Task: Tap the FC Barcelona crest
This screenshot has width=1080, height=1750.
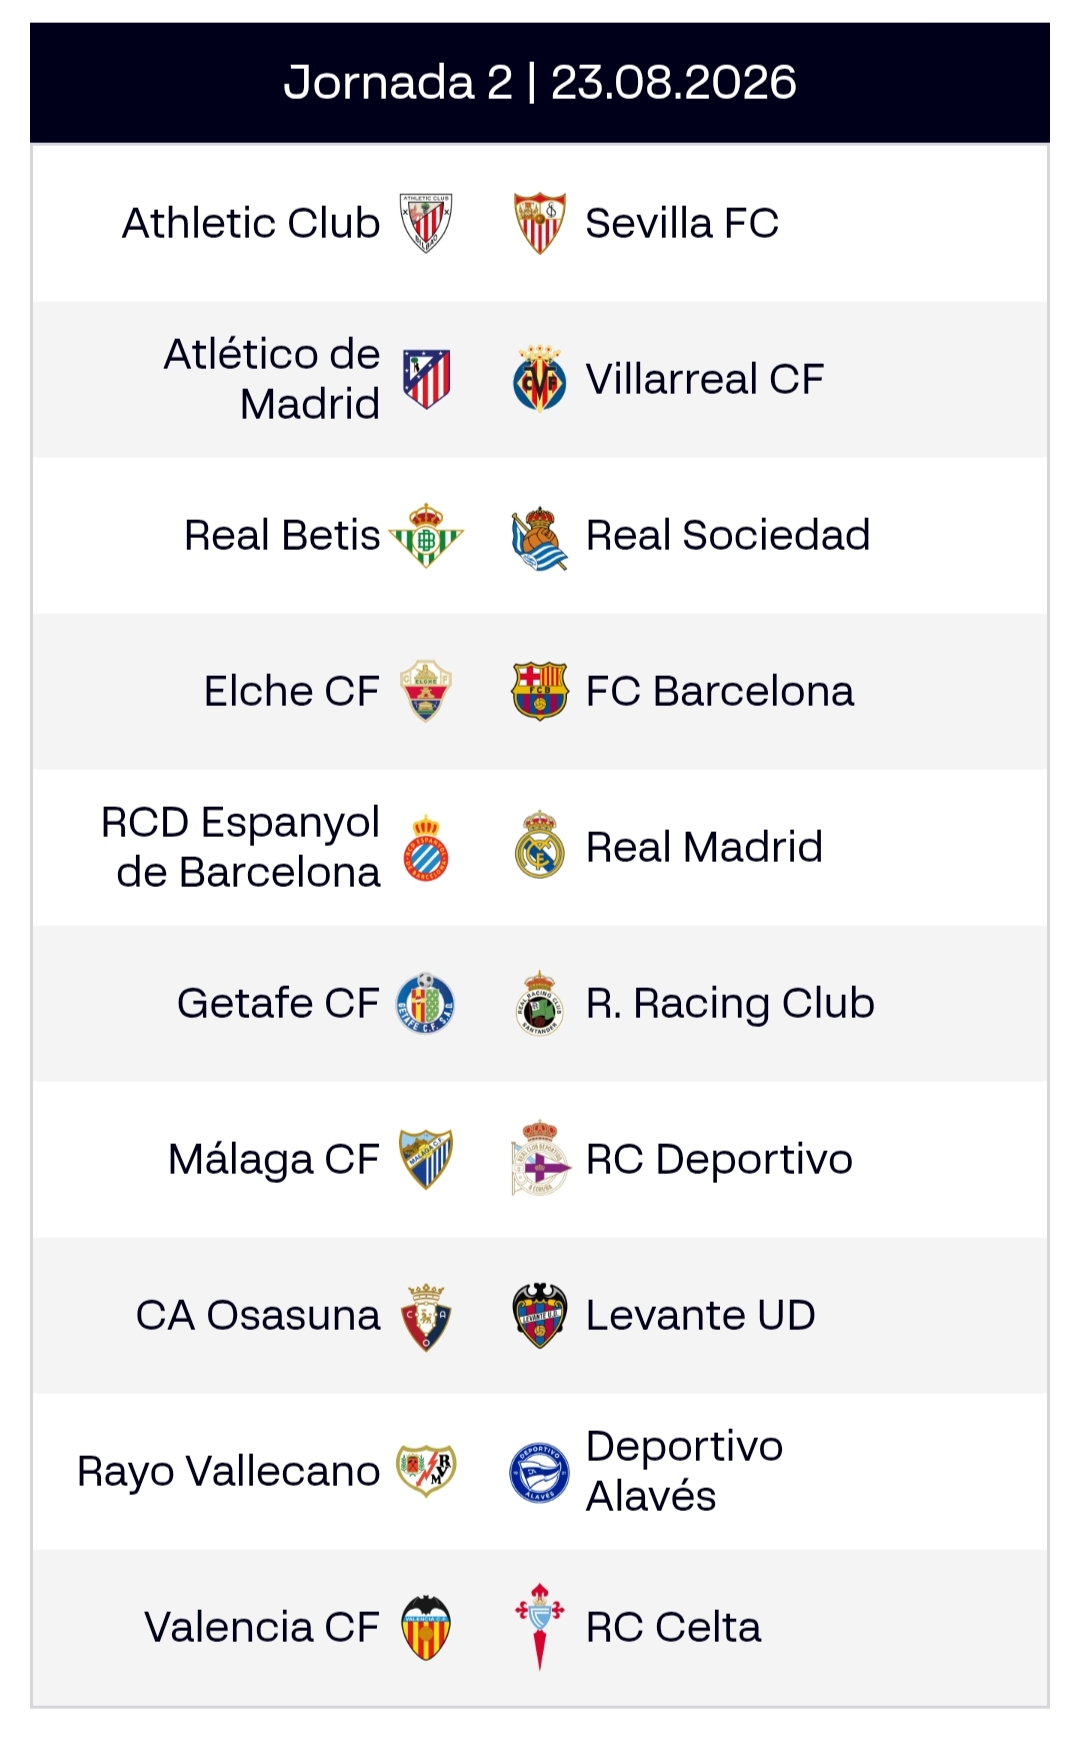Action: [540, 691]
